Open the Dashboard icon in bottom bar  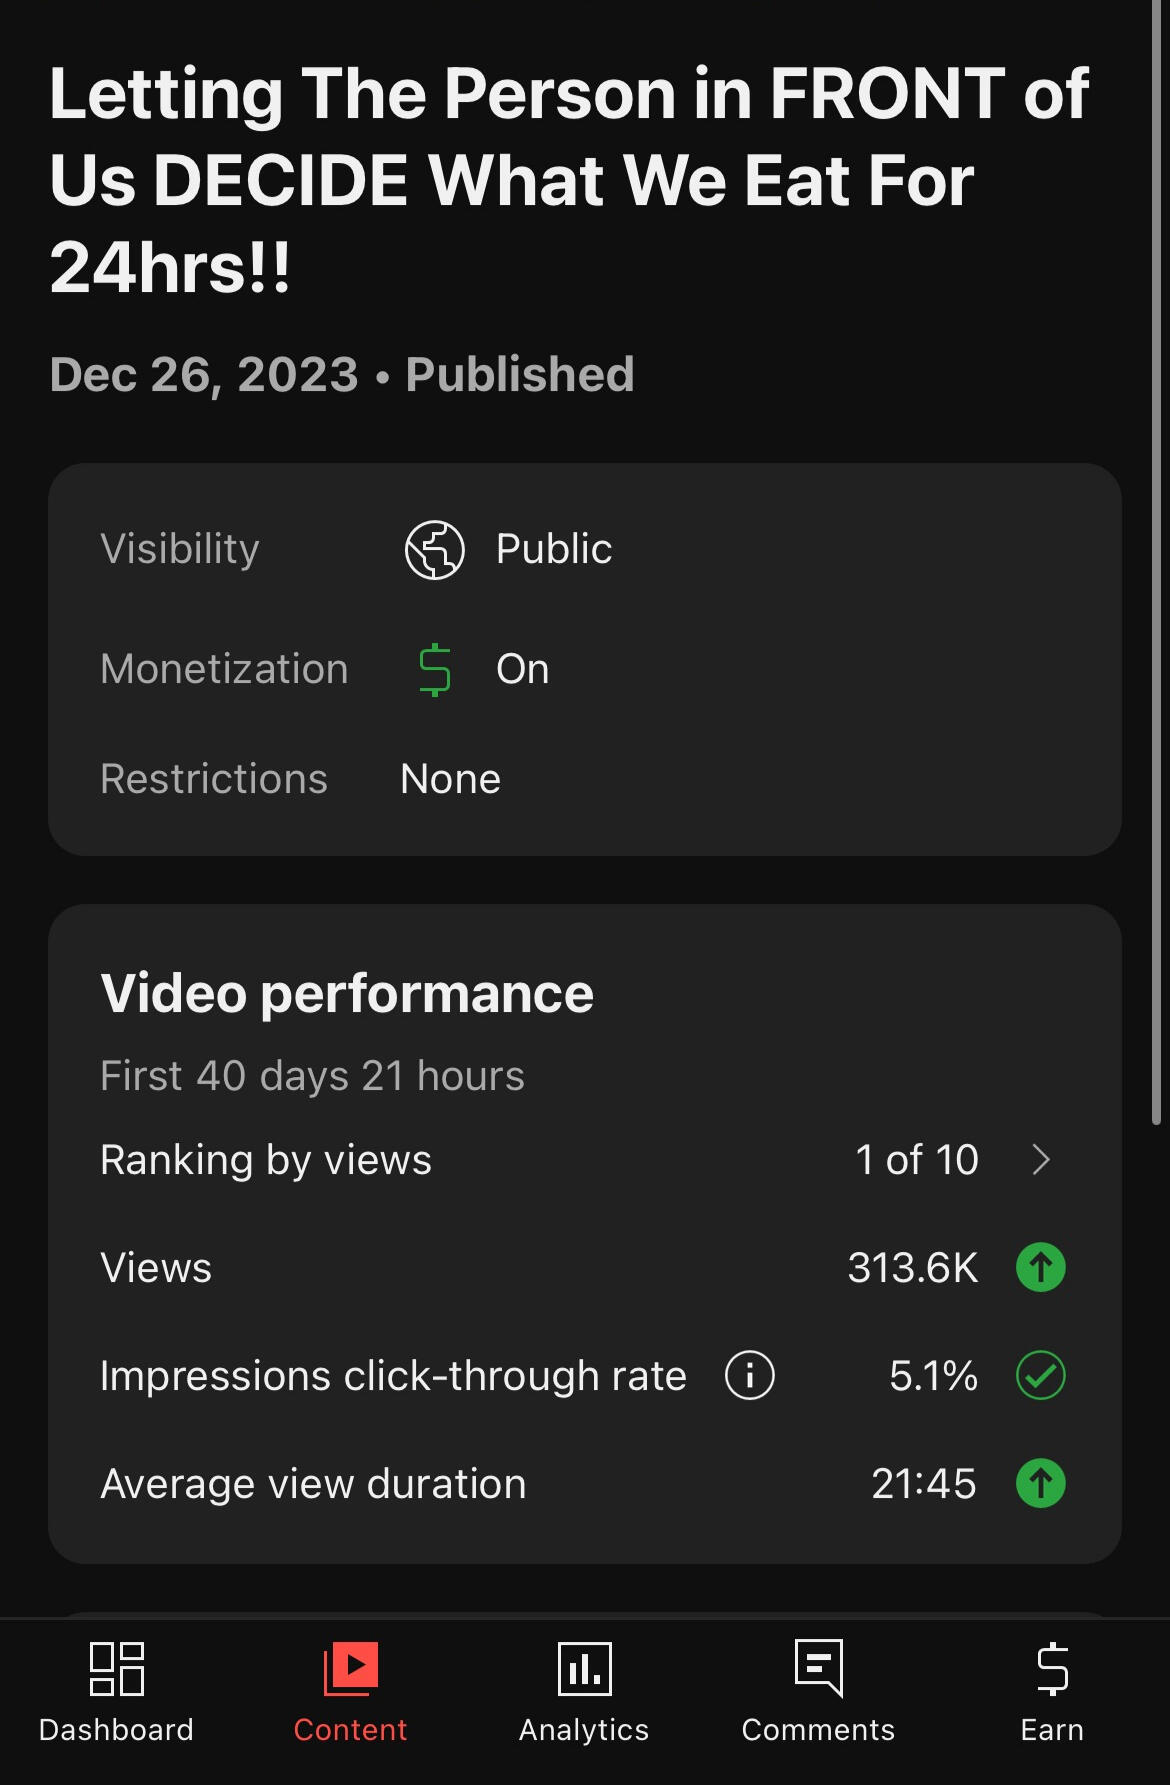click(x=116, y=1669)
